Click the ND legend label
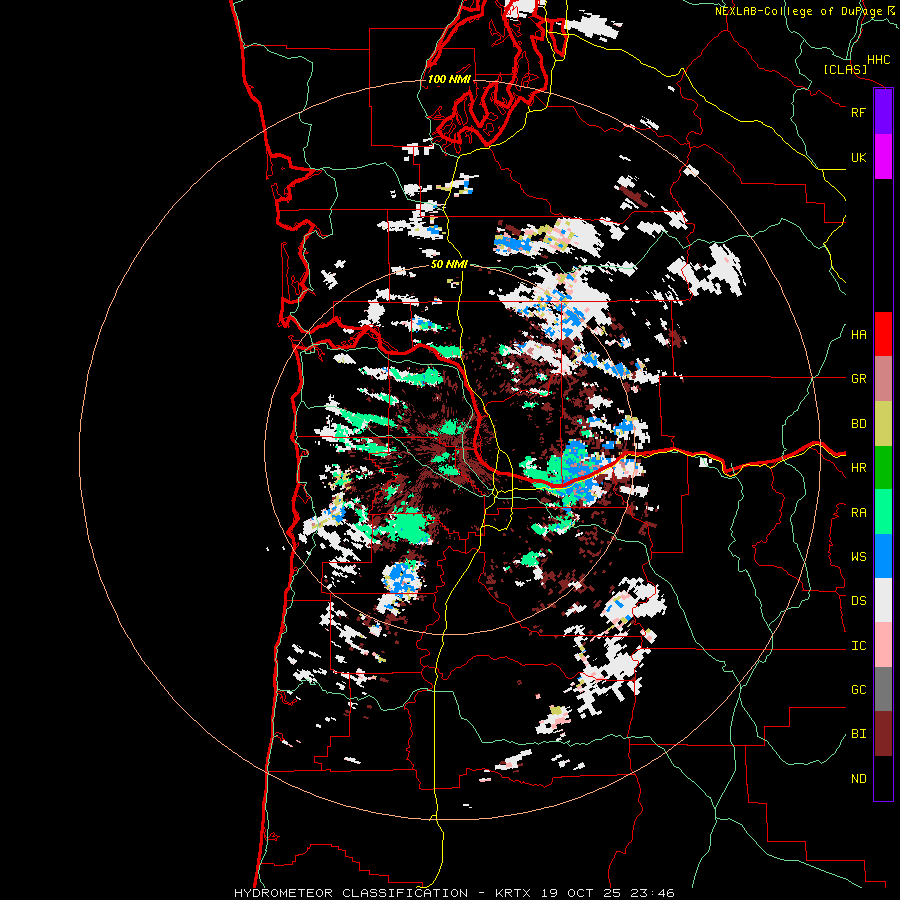 coord(858,779)
